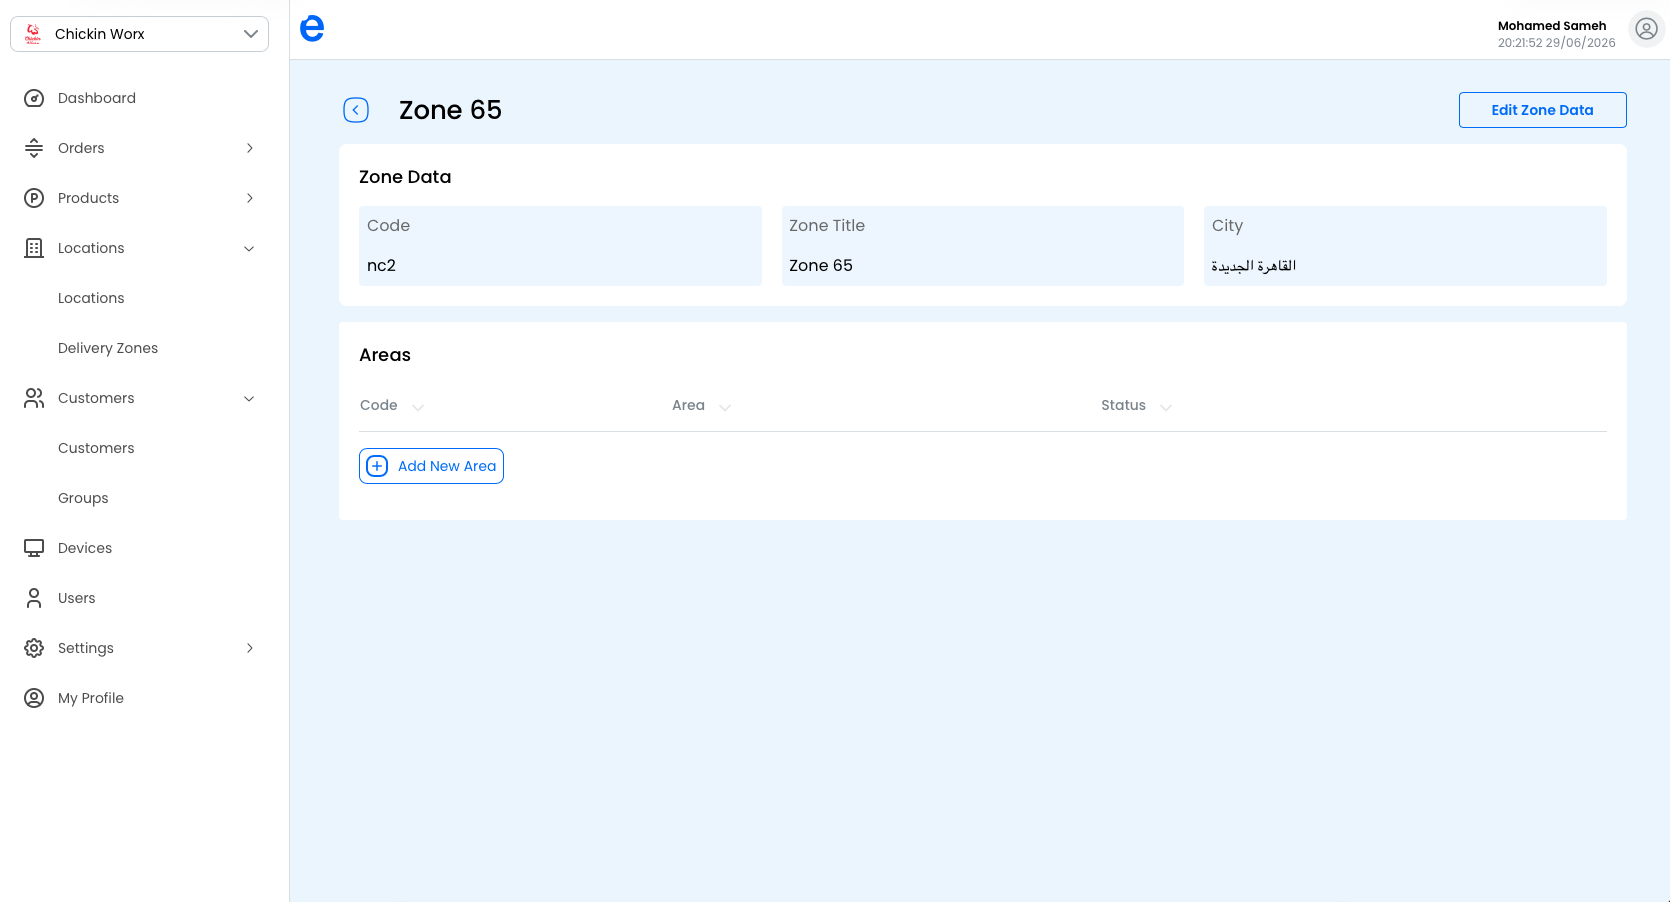Click the Chickin Worx brand logo
This screenshot has height=902, width=1670.
click(x=33, y=34)
